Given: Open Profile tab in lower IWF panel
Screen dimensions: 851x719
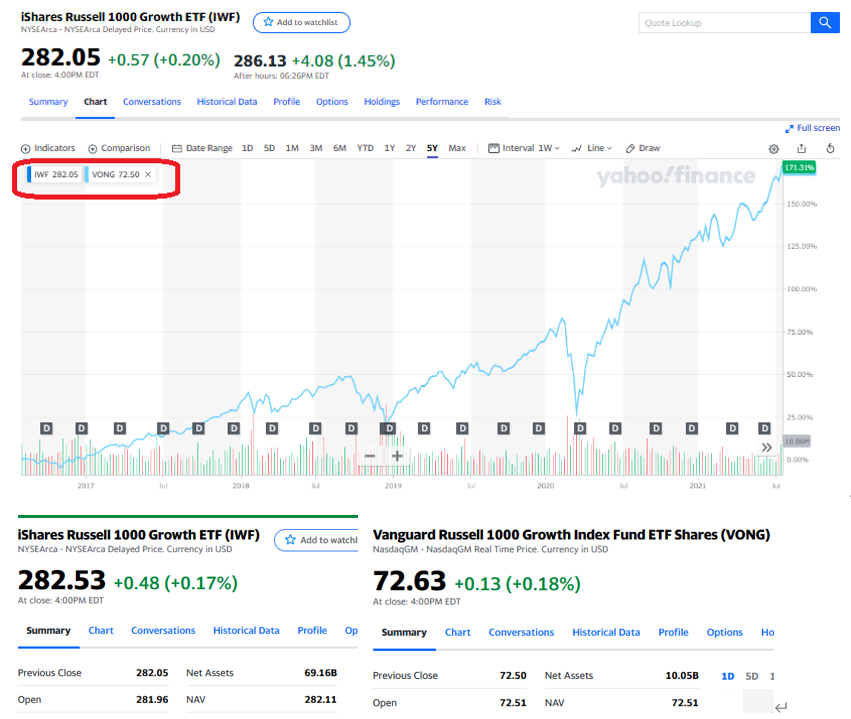Looking at the screenshot, I should 312,631.
